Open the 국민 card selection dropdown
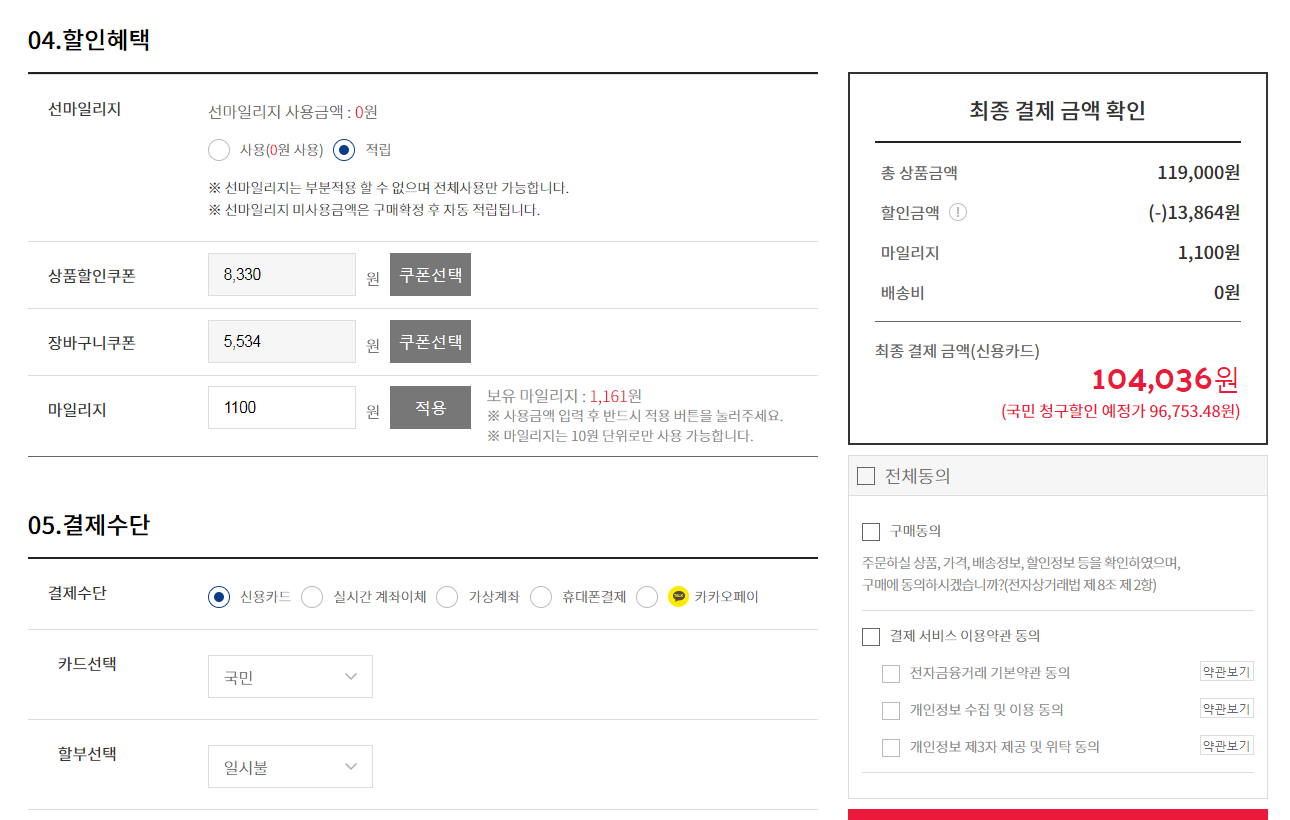The height and width of the screenshot is (820, 1290). pos(290,677)
